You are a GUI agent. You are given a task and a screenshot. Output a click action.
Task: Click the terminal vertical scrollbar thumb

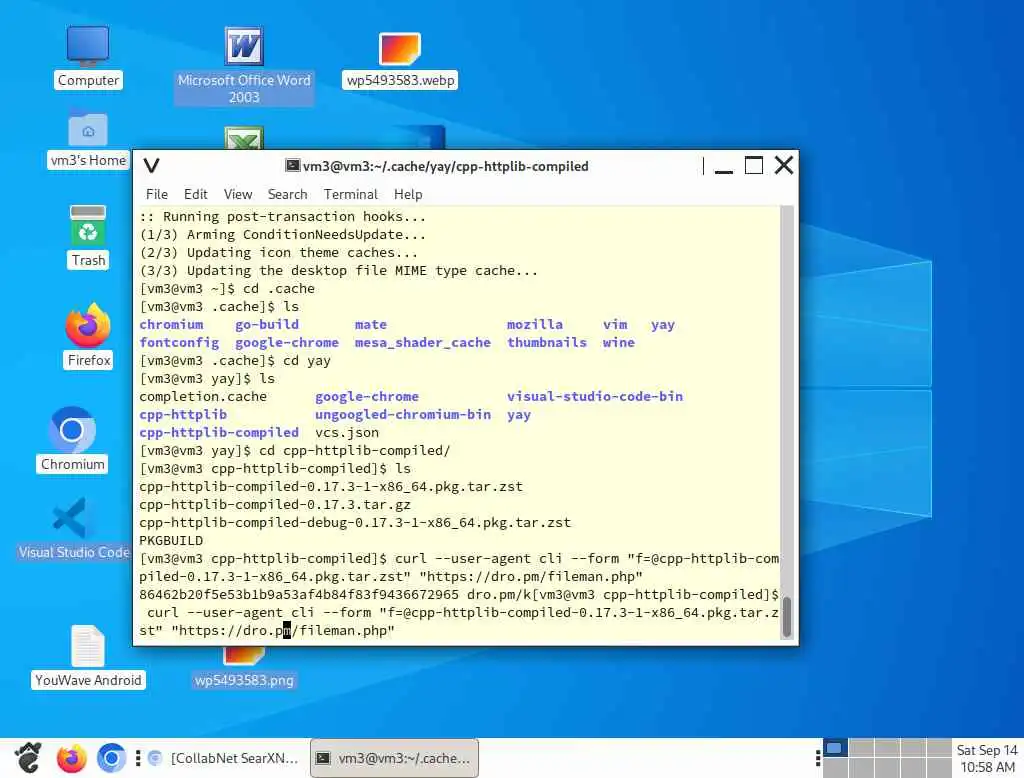click(787, 617)
